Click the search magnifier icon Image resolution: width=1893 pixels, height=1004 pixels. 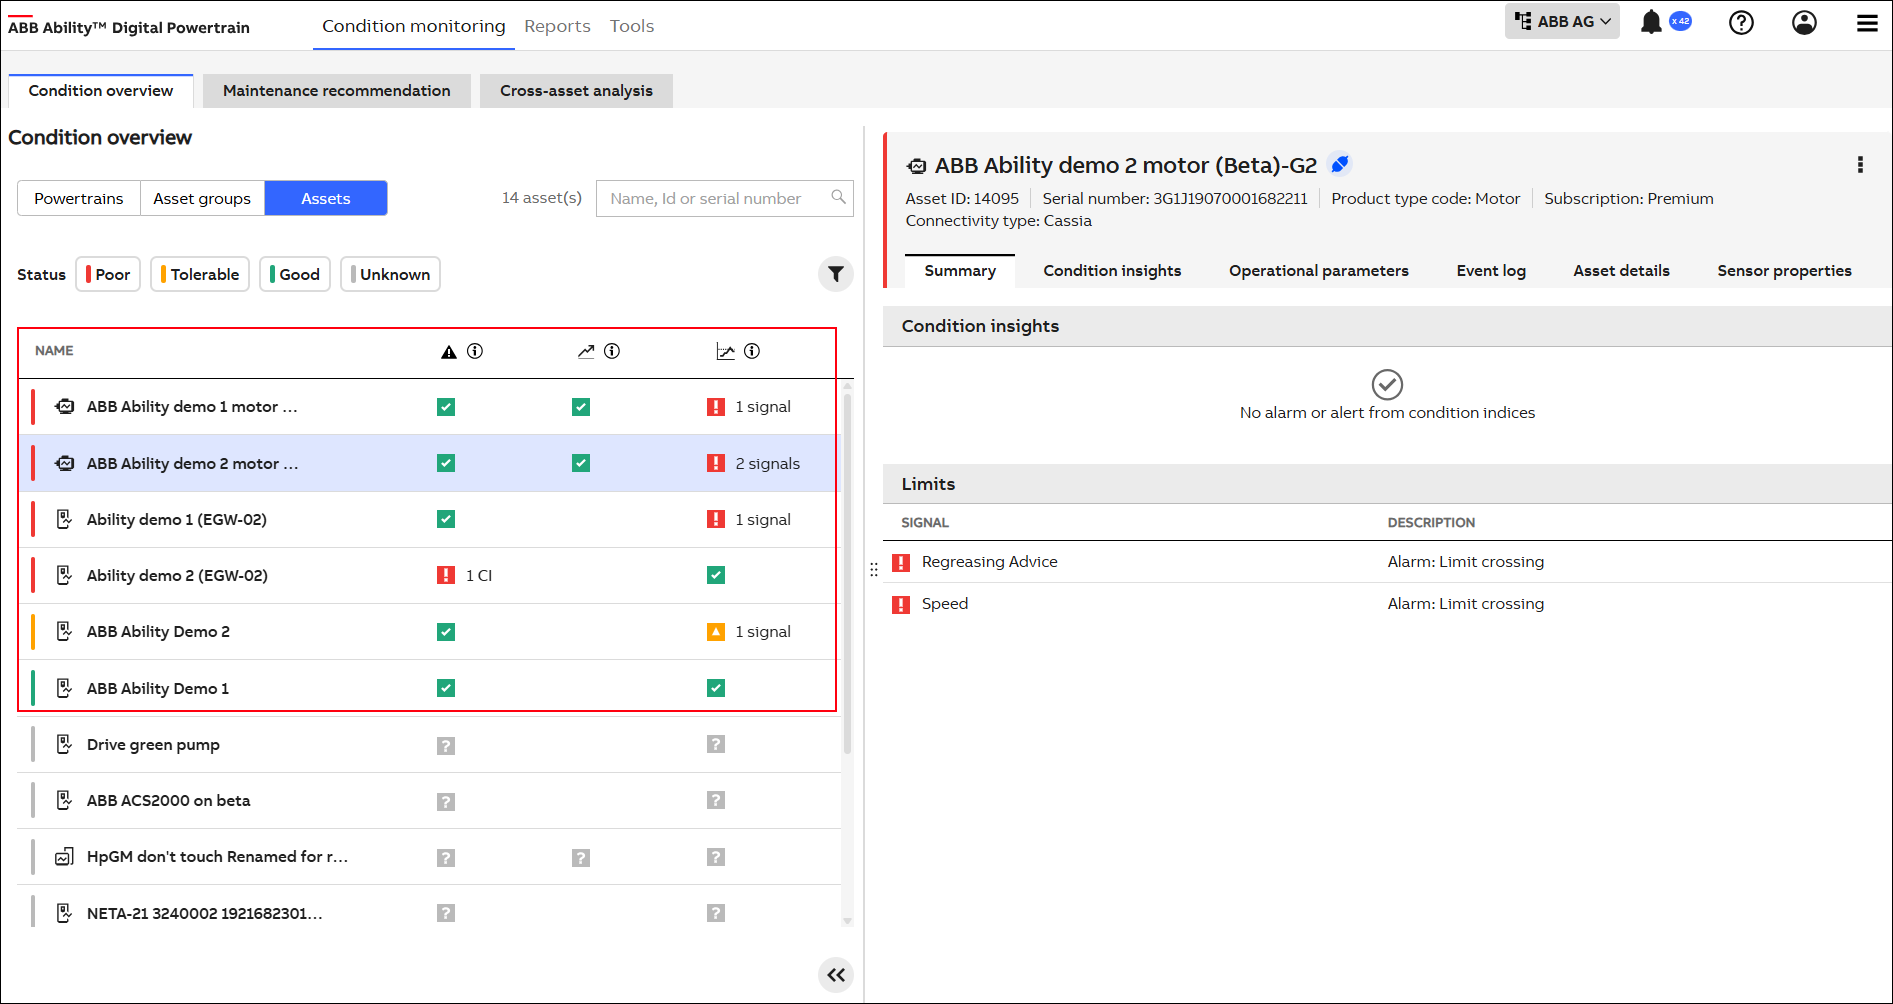[839, 198]
